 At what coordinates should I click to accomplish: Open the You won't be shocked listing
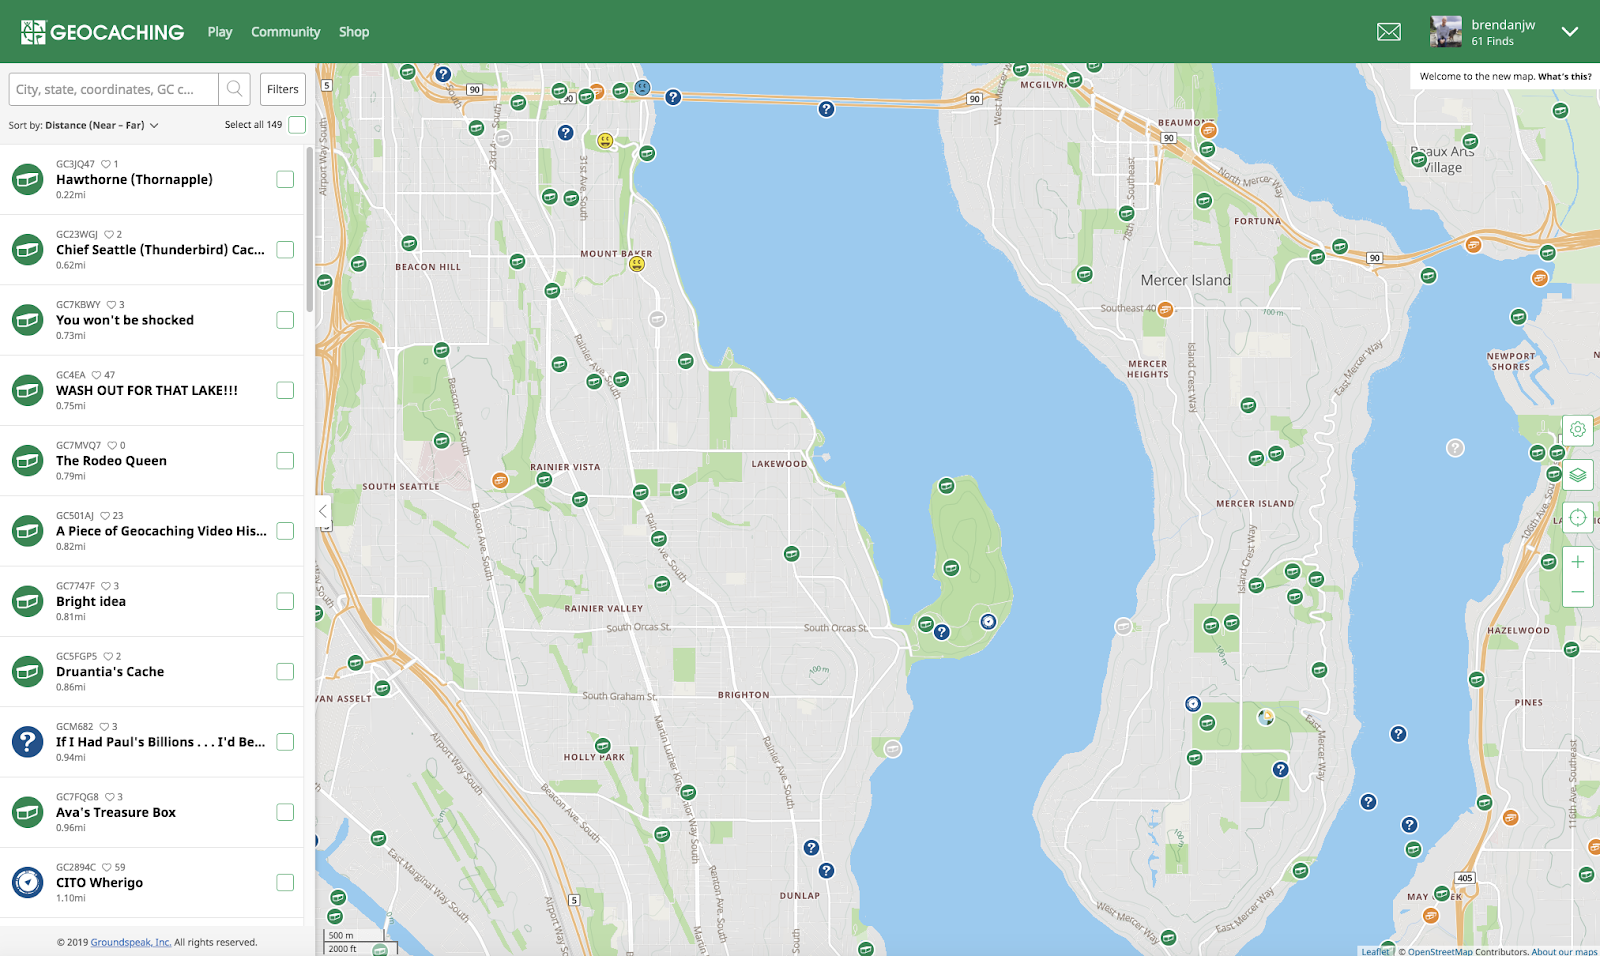click(125, 320)
